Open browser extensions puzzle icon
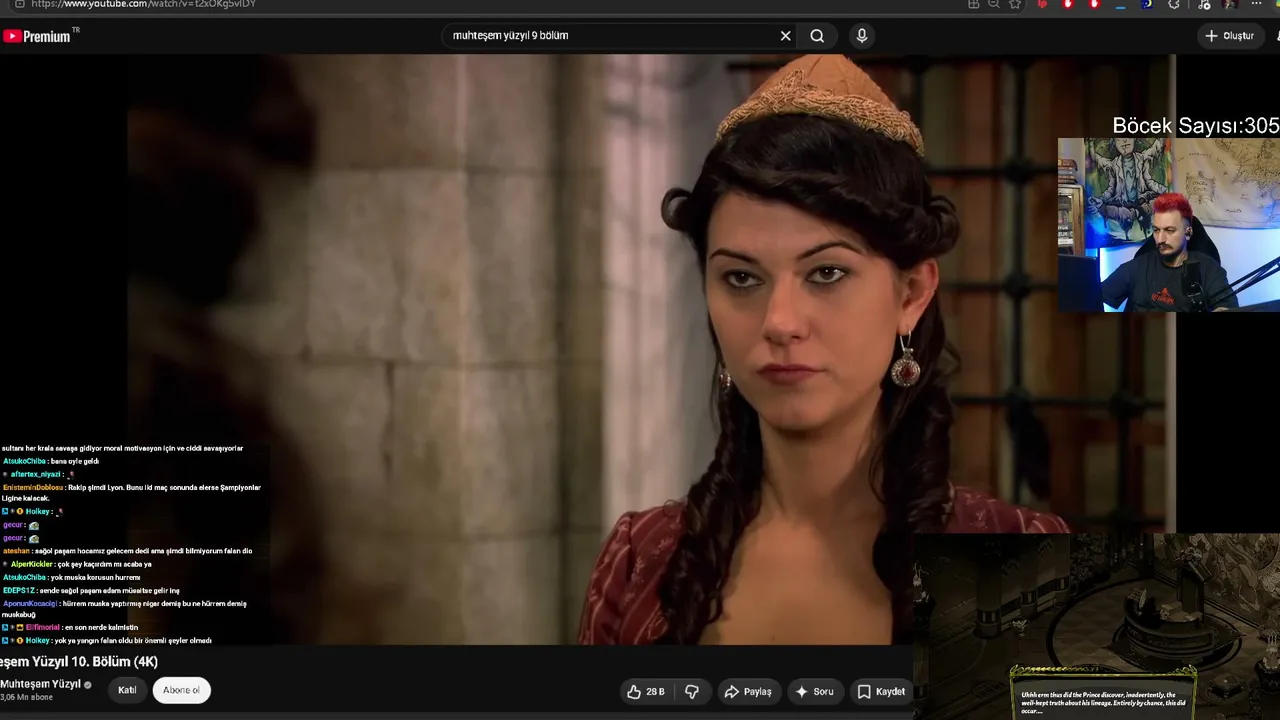1280x720 pixels. click(x=1173, y=4)
